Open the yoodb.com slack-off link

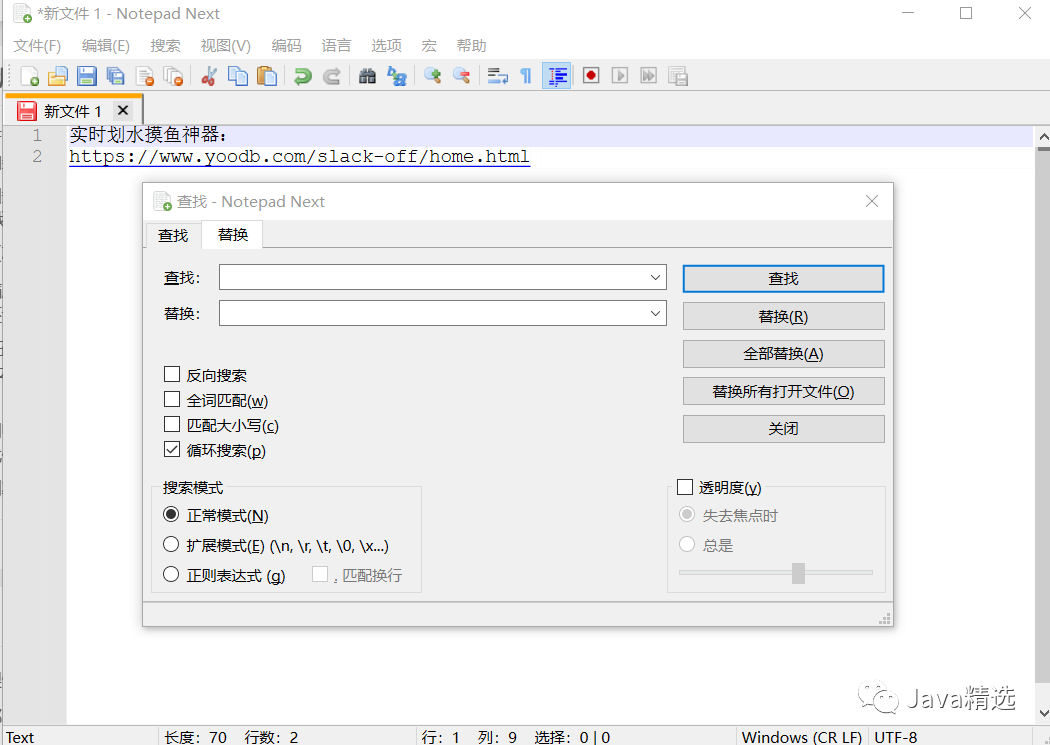point(299,157)
